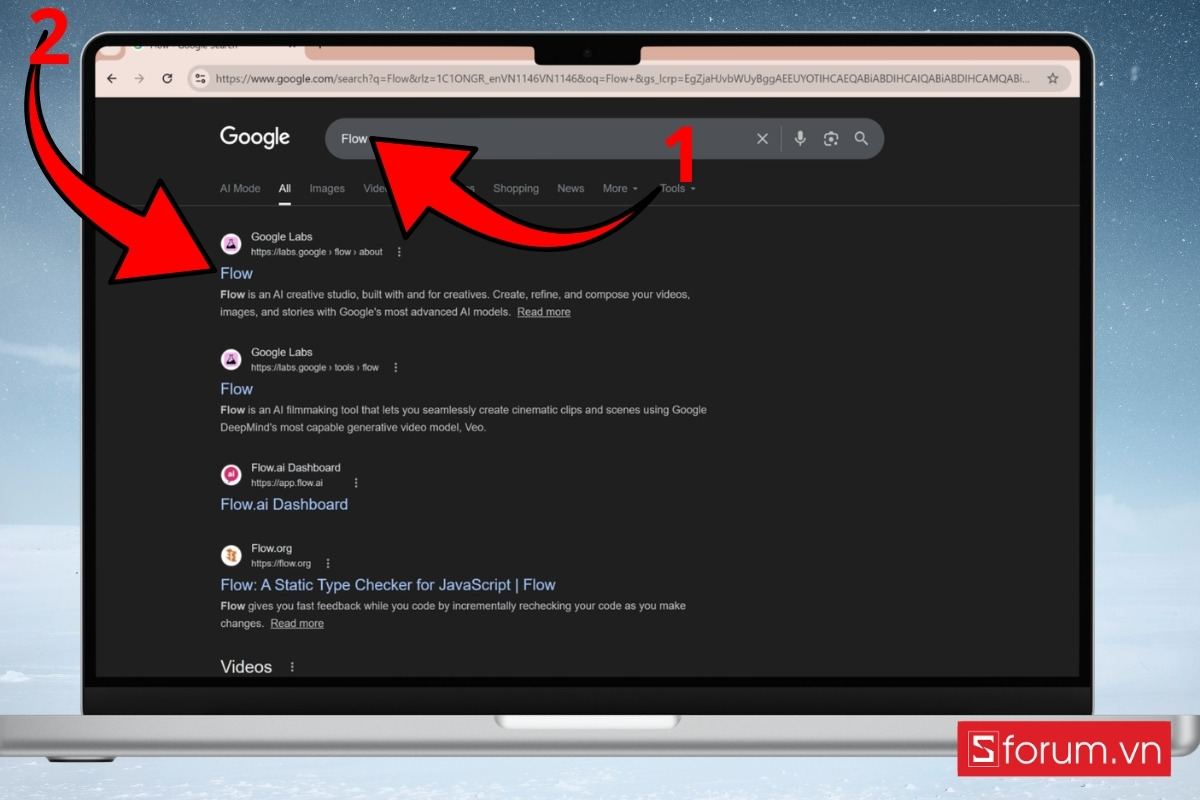
Task: Bookmark this page with the star icon
Action: [x=1052, y=78]
